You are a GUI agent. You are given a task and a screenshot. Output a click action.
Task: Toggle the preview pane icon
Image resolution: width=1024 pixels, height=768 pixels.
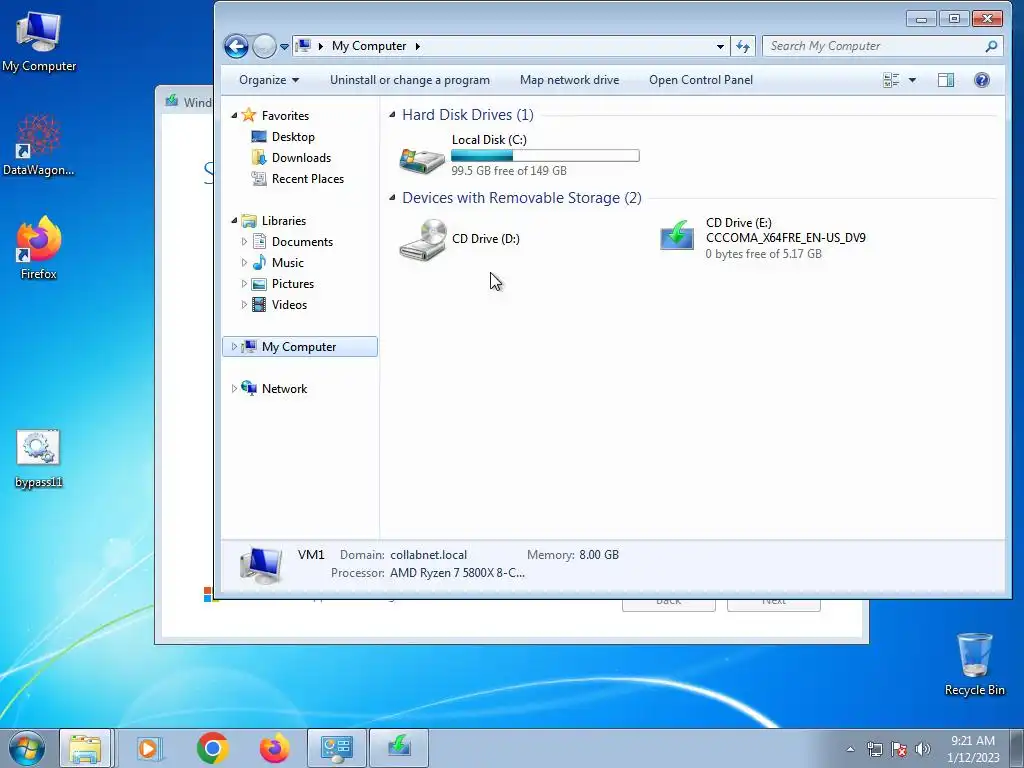tap(946, 80)
